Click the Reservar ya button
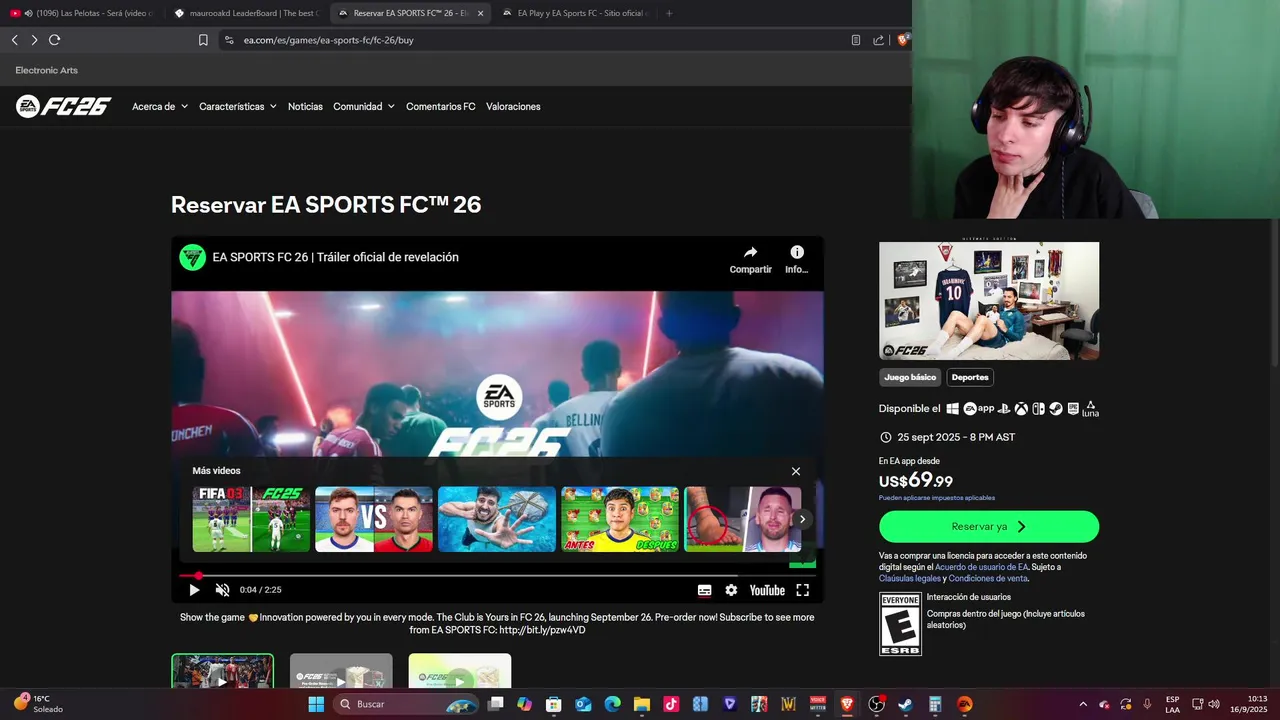This screenshot has width=1280, height=720. pos(989,526)
